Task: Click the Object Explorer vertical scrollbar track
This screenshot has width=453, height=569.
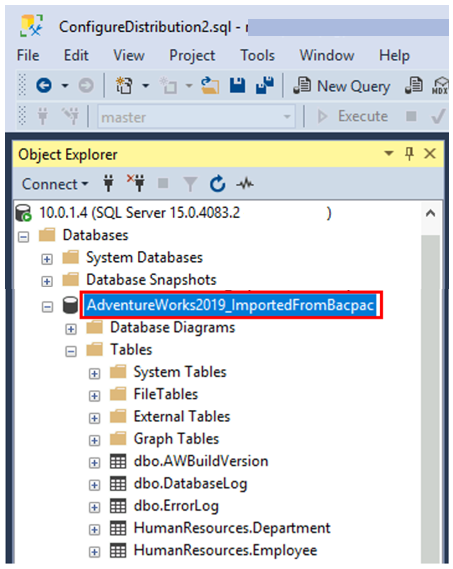Action: 430,399
